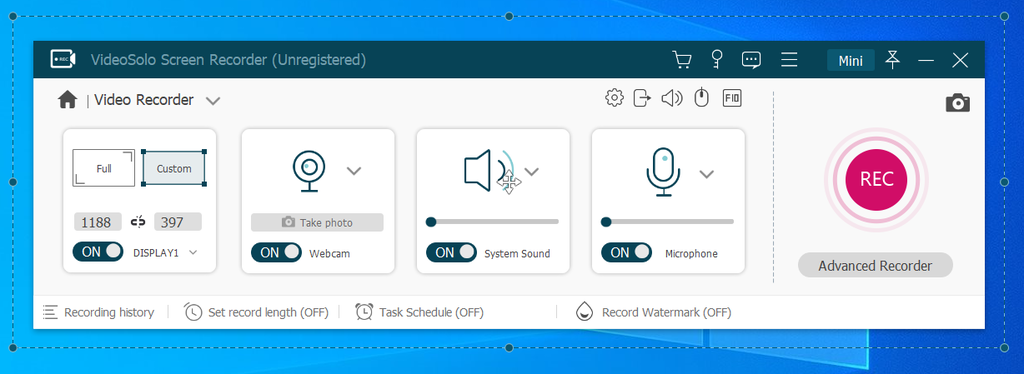The height and width of the screenshot is (374, 1024).
Task: Start recording with the REC button
Action: [x=876, y=179]
